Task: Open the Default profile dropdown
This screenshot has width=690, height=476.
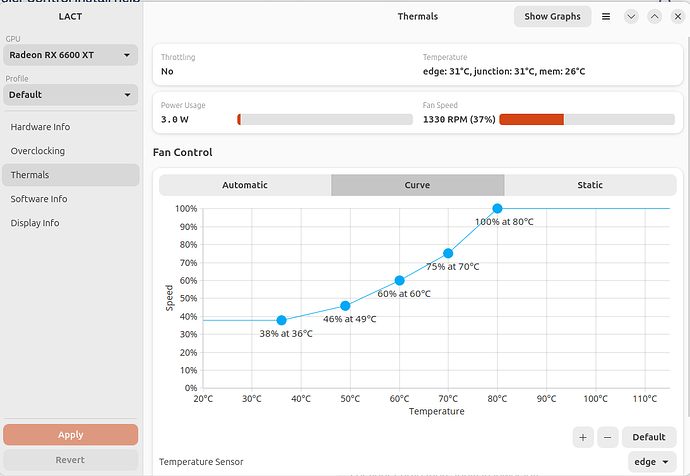Action: (x=70, y=95)
